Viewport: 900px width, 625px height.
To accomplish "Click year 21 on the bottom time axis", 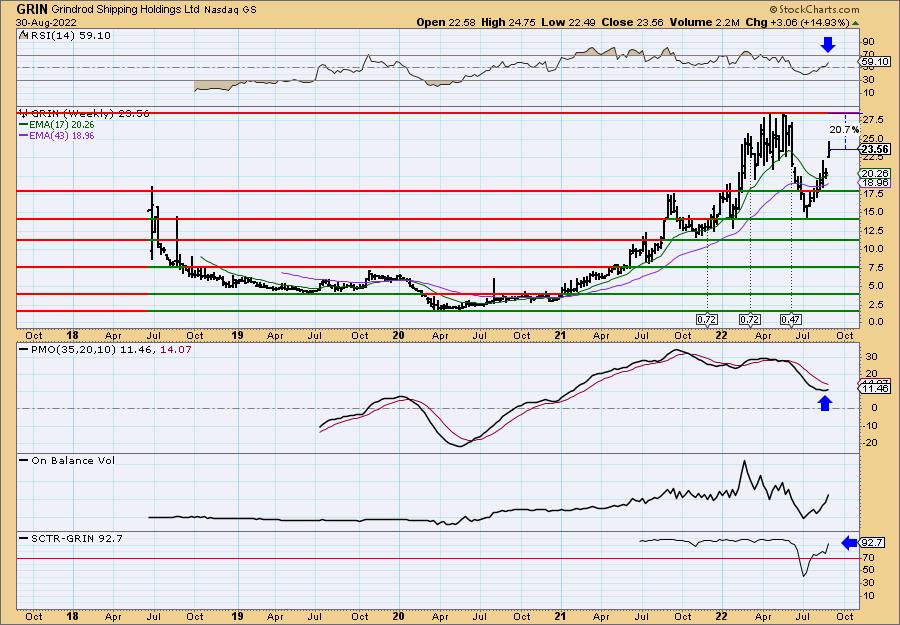I will [x=561, y=617].
